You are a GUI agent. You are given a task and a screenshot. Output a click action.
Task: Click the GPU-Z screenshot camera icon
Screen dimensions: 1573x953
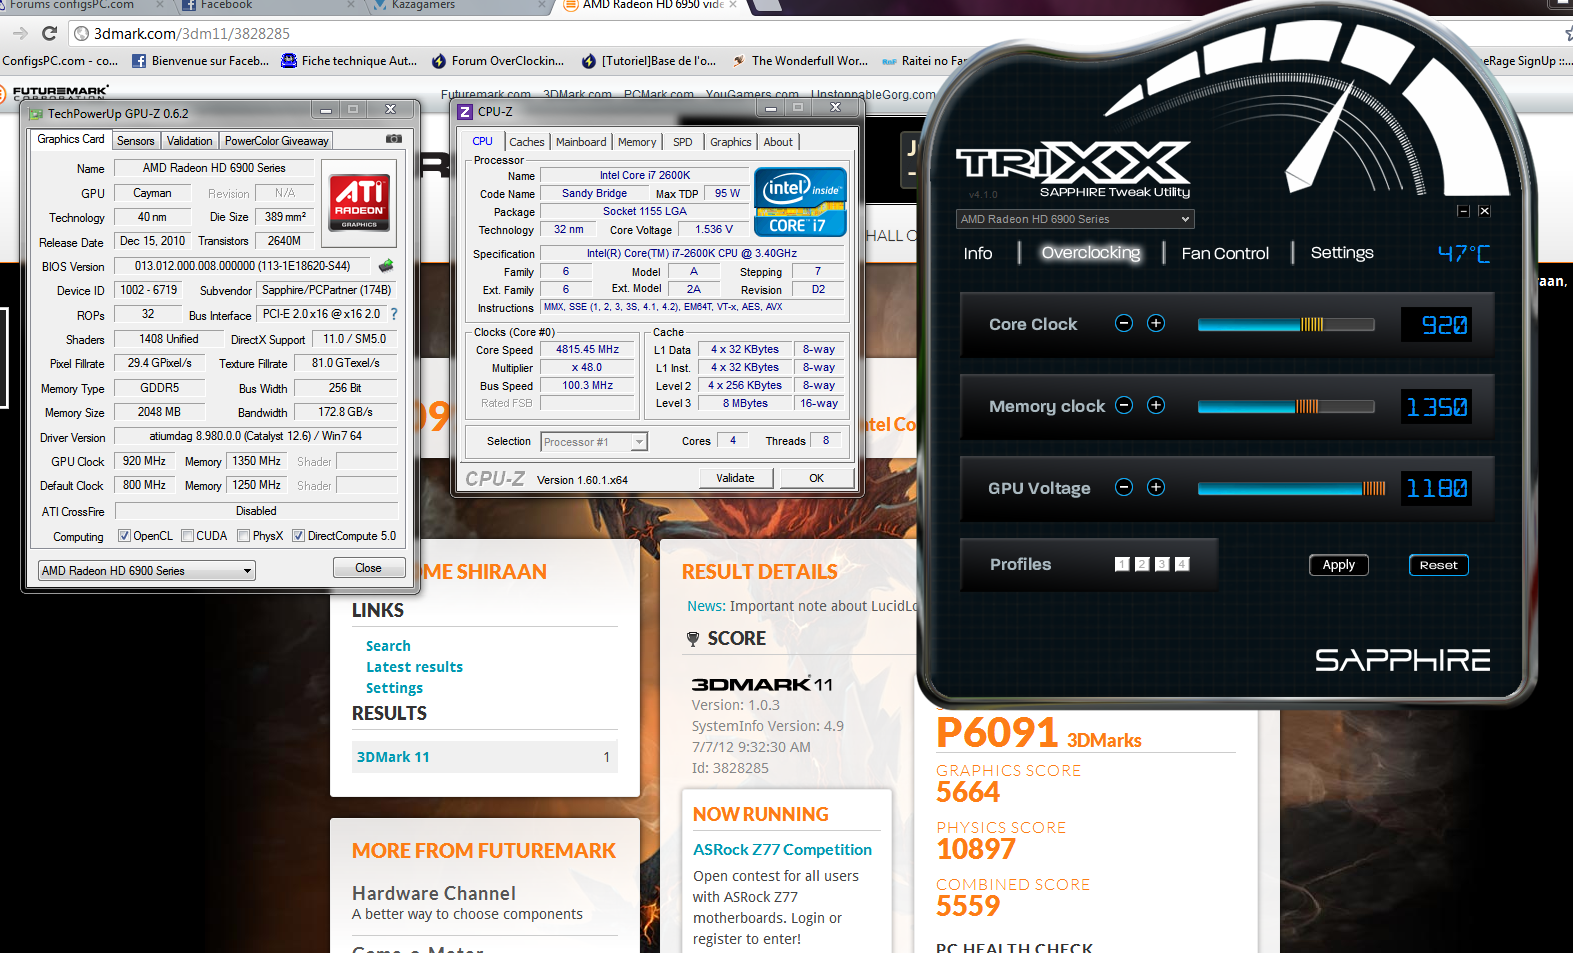tap(394, 139)
